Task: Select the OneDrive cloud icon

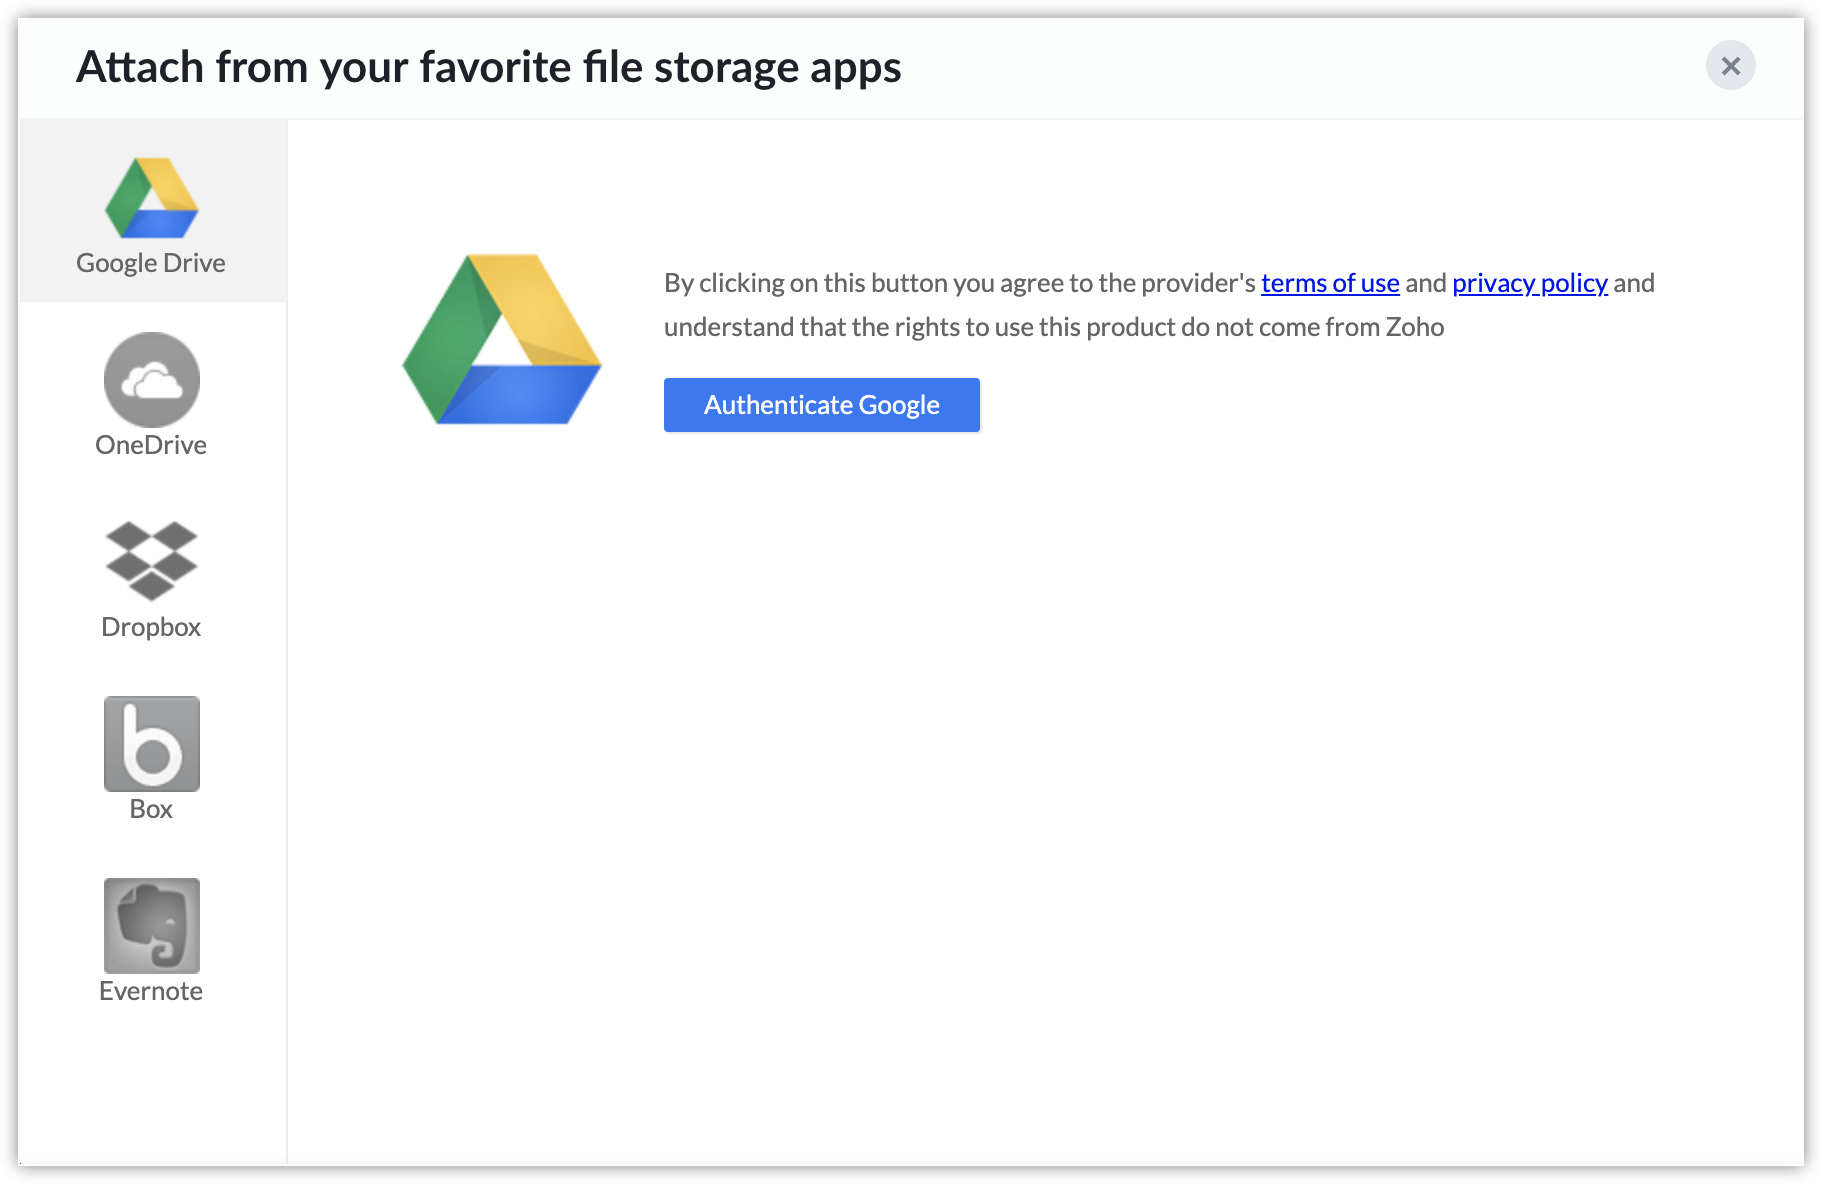Action: (152, 380)
